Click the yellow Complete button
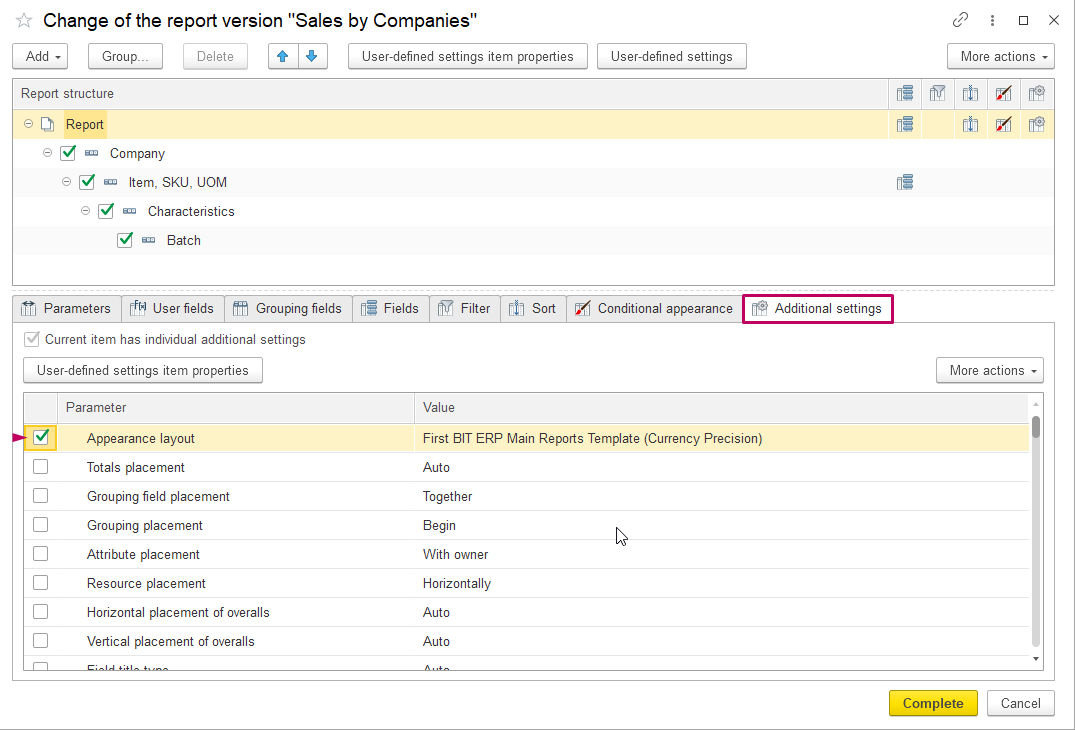This screenshot has height=730, width=1075. (933, 703)
